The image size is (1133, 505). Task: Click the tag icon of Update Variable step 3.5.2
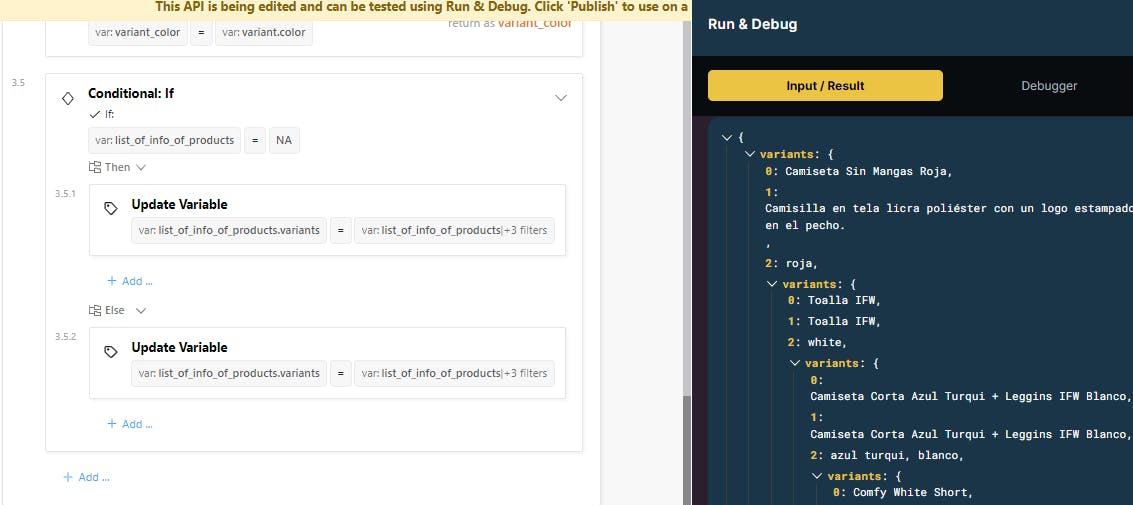pos(111,351)
